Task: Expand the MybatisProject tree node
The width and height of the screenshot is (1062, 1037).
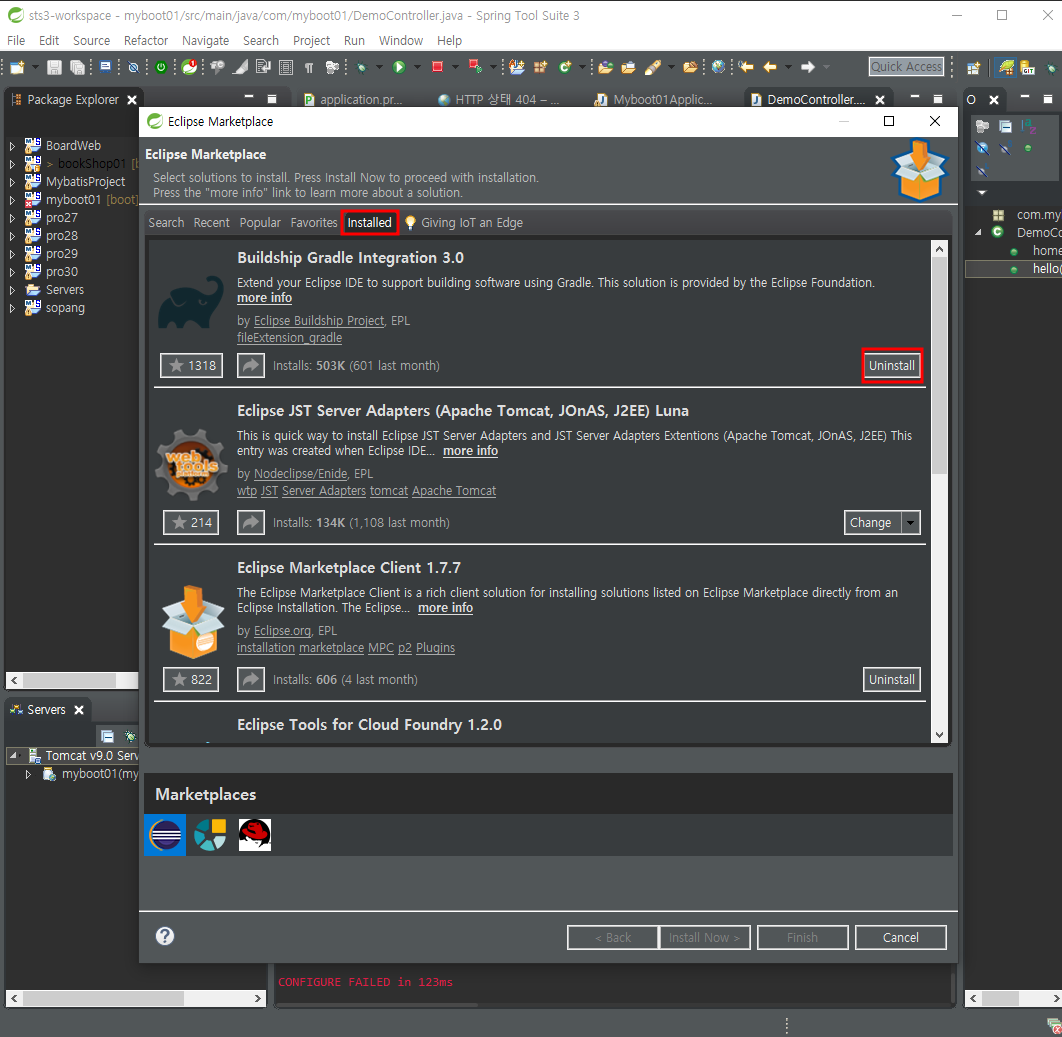Action: point(12,182)
